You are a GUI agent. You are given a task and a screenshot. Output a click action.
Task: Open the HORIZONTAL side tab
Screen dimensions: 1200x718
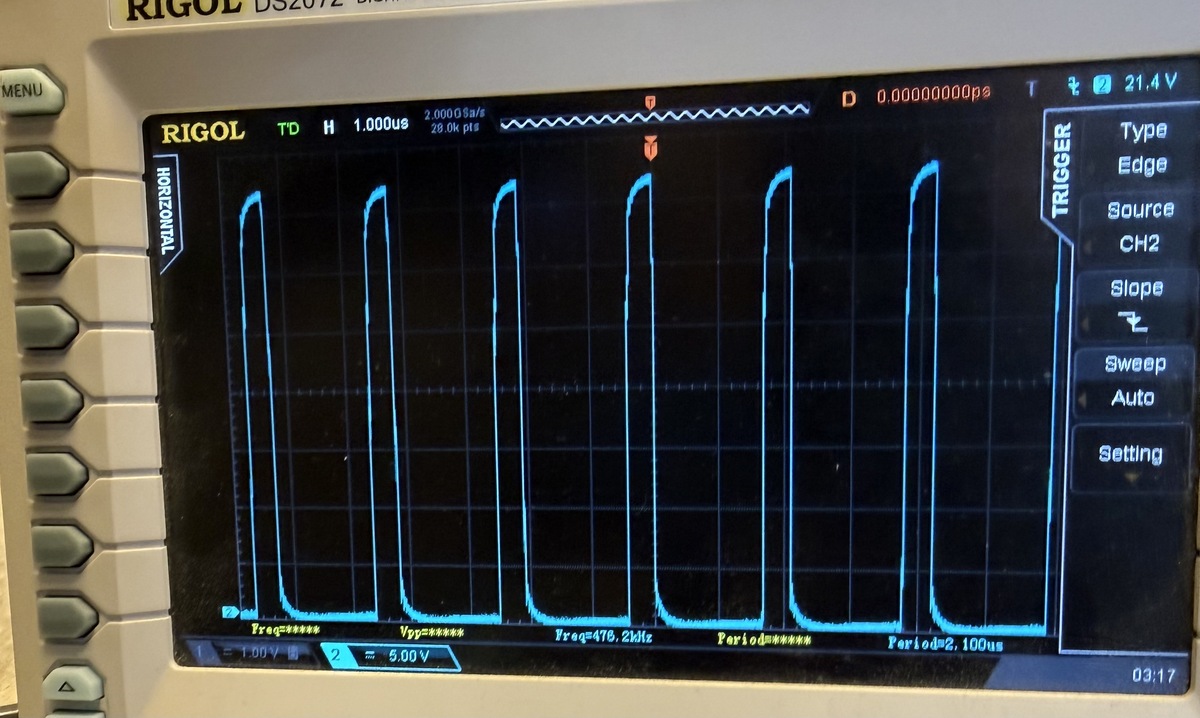click(x=168, y=213)
